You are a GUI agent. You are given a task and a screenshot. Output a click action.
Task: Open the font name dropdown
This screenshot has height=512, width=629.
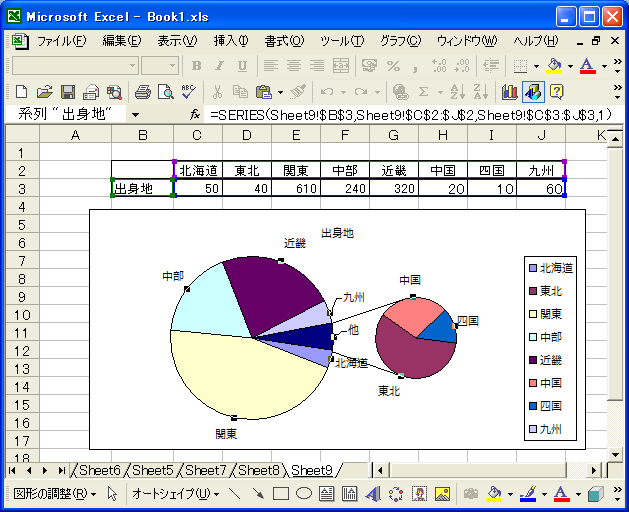point(132,65)
